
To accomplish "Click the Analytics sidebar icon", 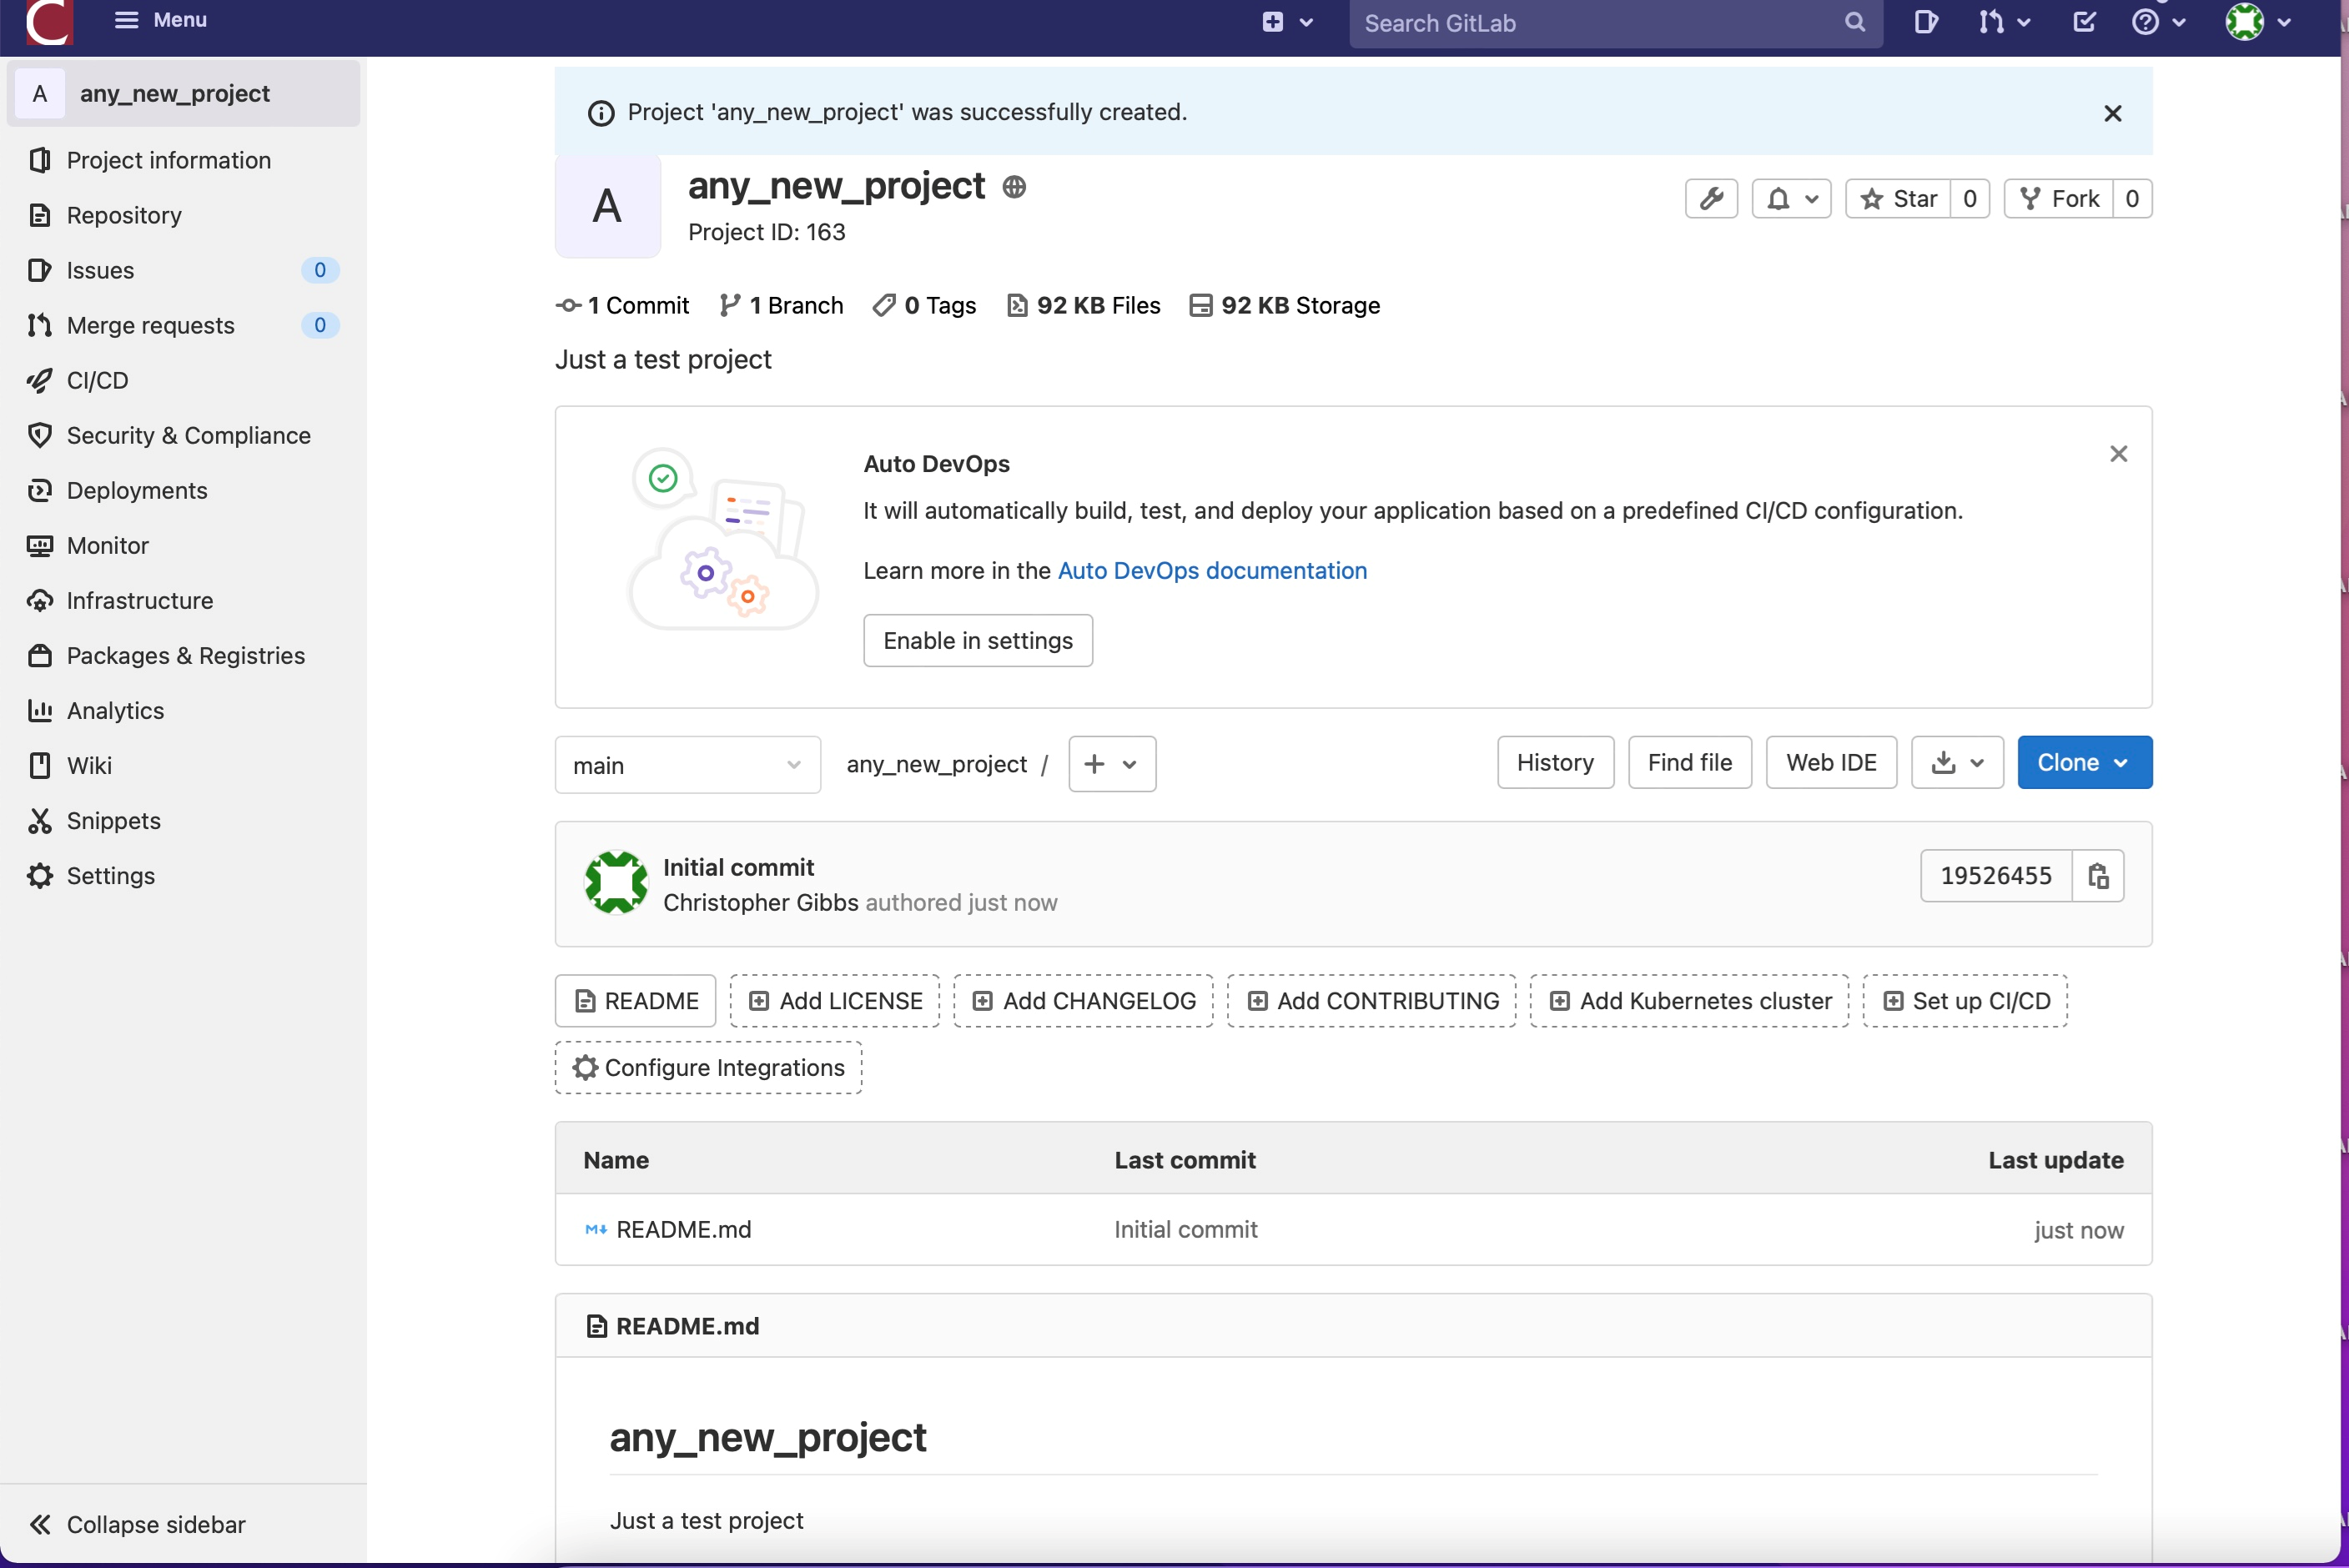I will 40,709.
